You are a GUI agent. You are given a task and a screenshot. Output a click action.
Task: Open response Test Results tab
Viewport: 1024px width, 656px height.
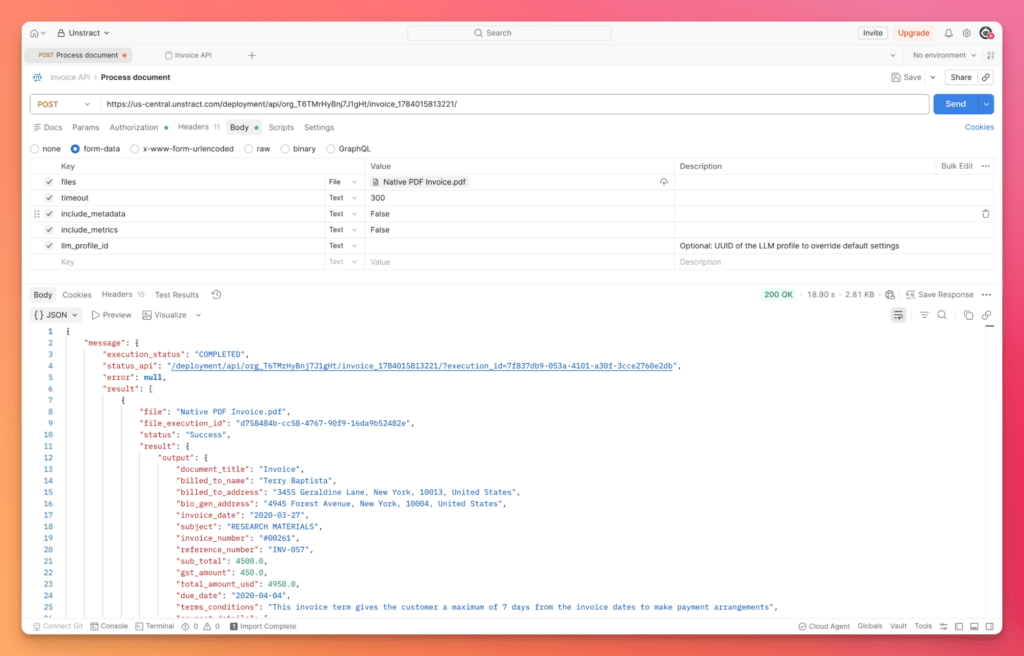tap(176, 295)
